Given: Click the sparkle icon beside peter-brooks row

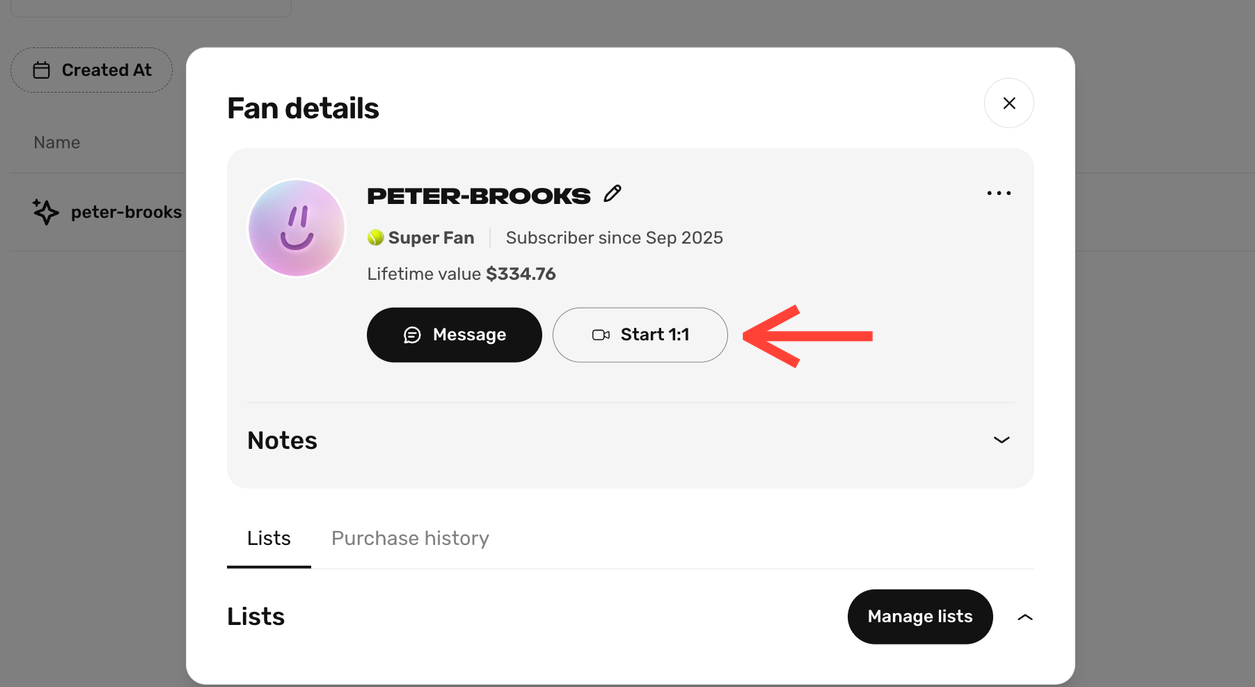Looking at the screenshot, I should [x=45, y=211].
